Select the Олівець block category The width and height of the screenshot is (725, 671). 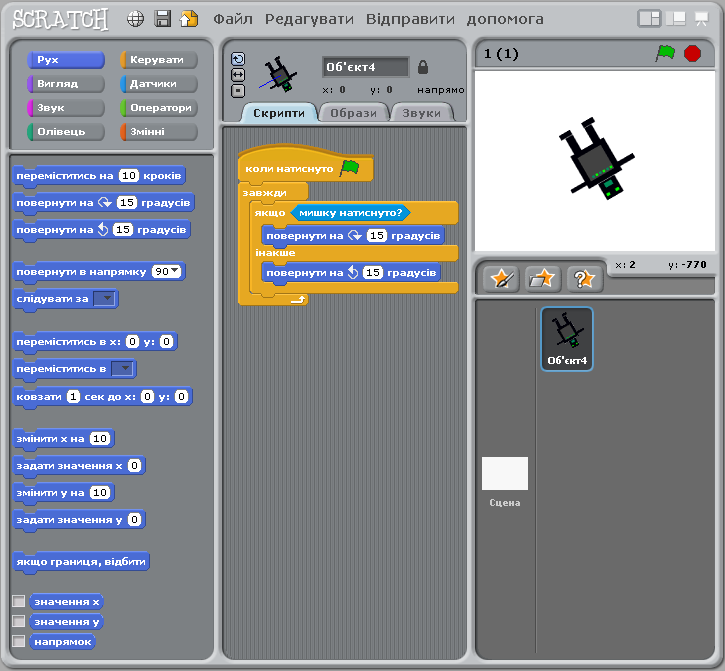pos(66,132)
